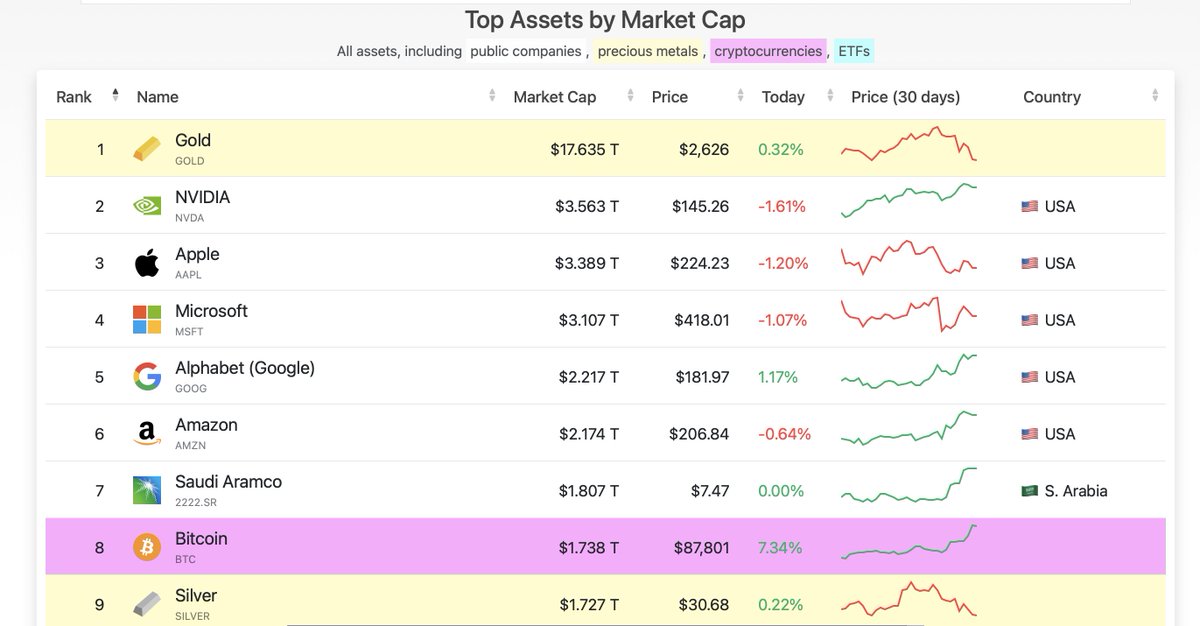This screenshot has width=1200, height=626.
Task: Click Microsoft market cap $3.107 T
Action: point(589,321)
